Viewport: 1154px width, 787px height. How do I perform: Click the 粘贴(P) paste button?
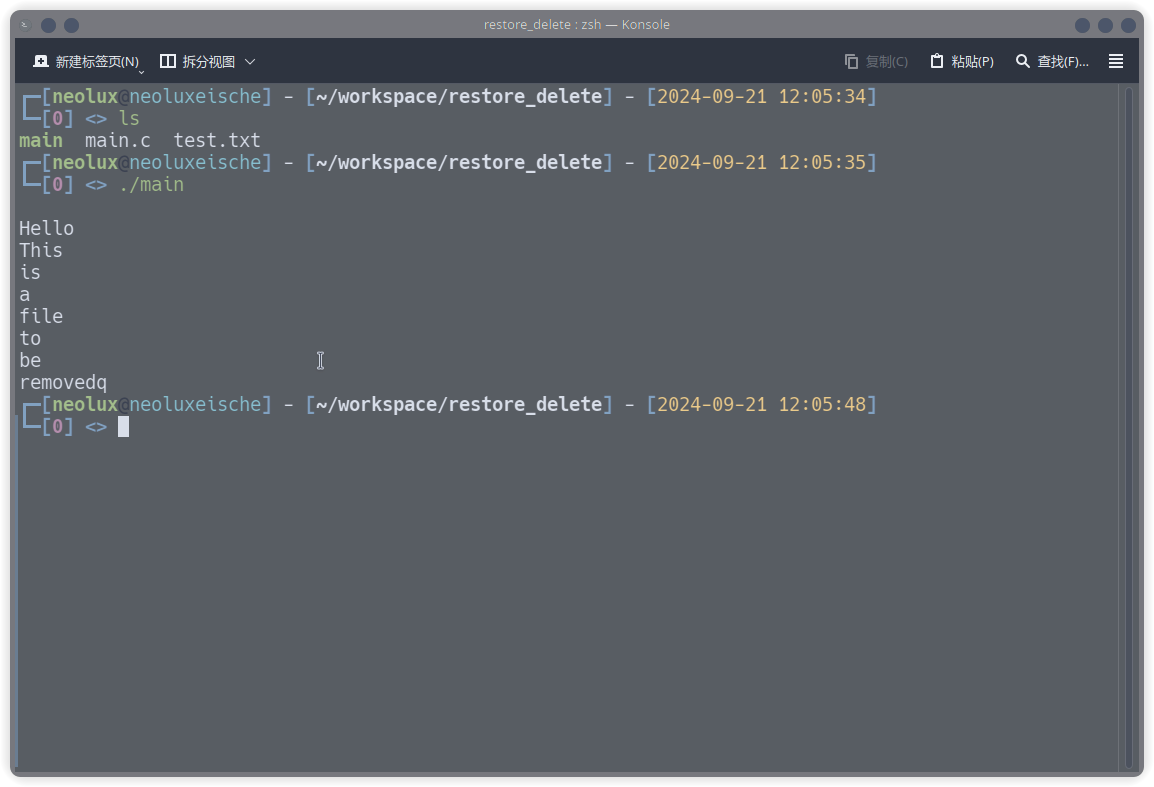tap(962, 62)
